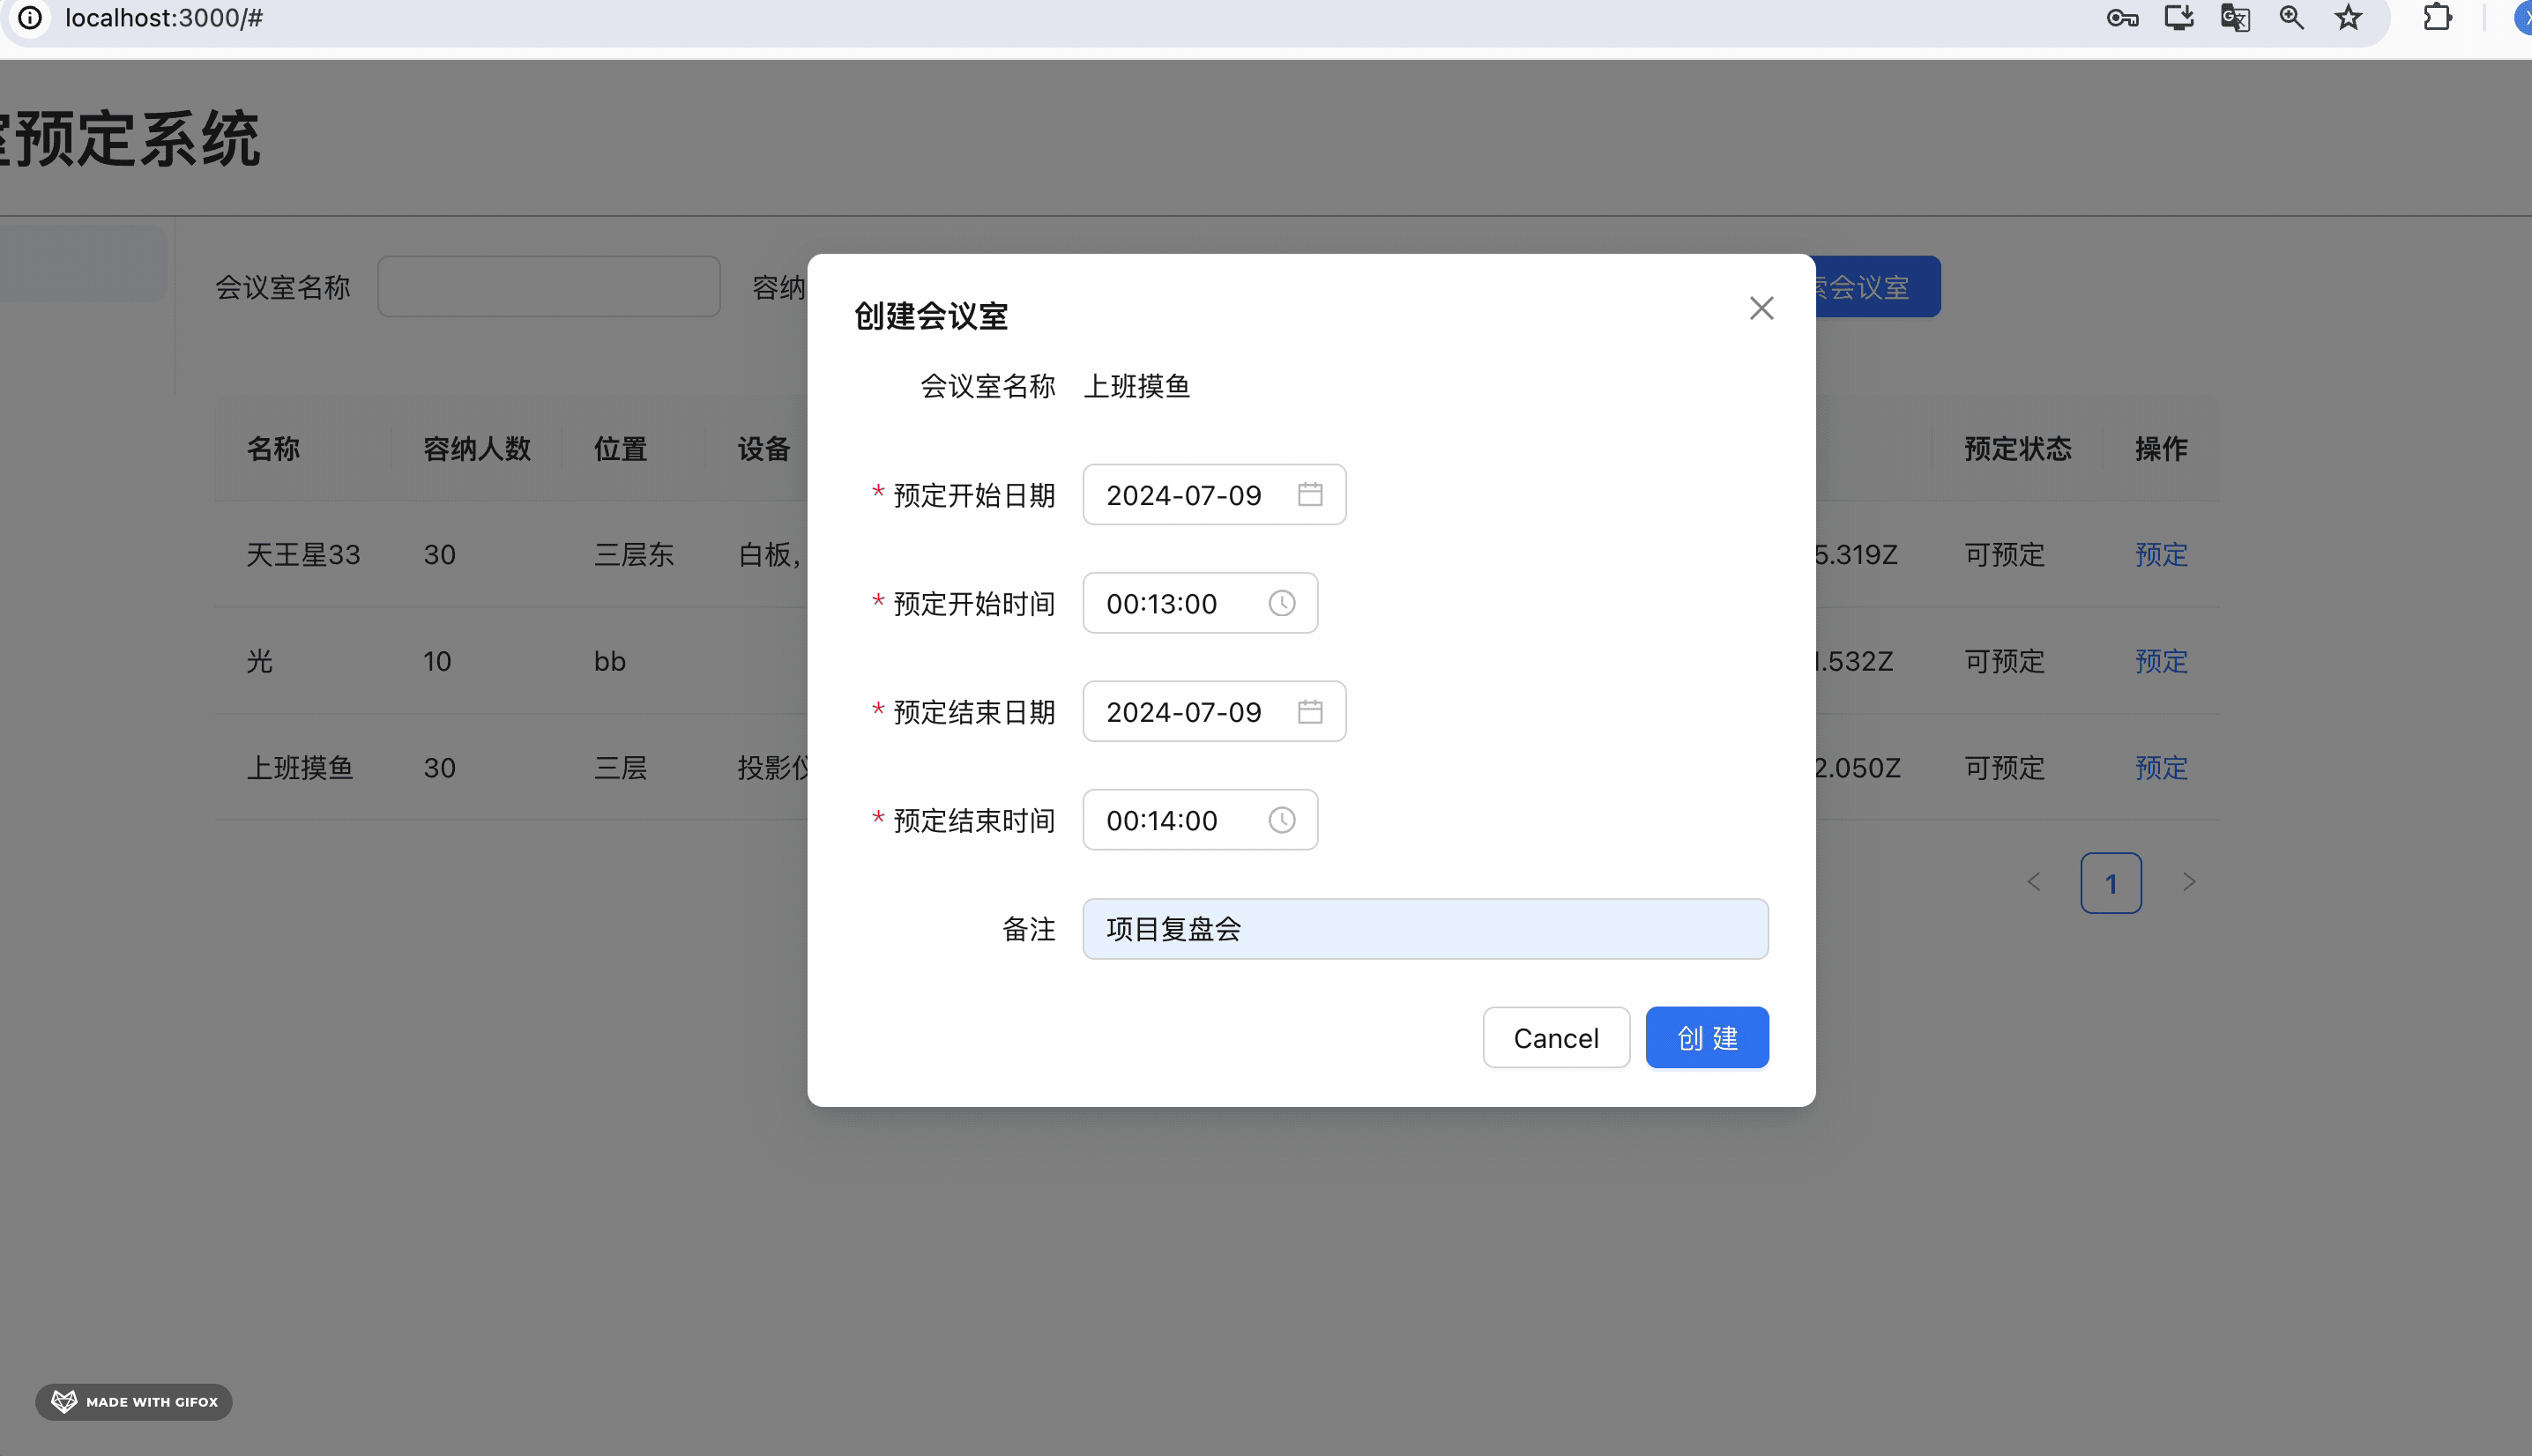Select page 1 in pagination

coord(2110,883)
